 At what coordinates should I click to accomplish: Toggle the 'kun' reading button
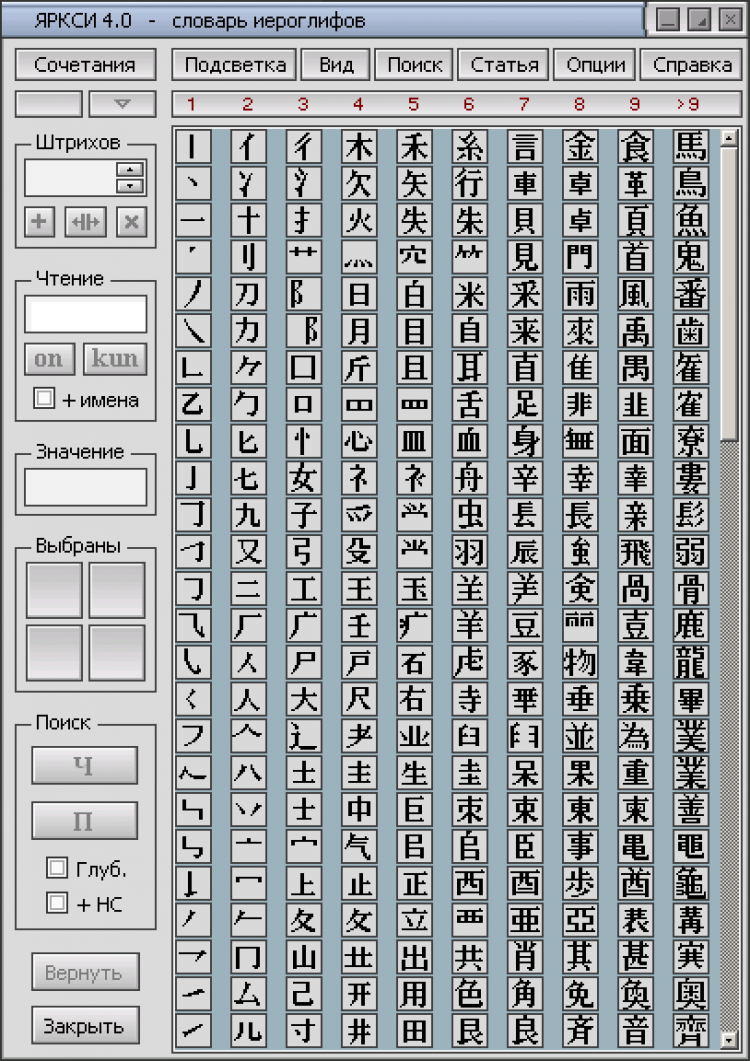click(x=114, y=359)
